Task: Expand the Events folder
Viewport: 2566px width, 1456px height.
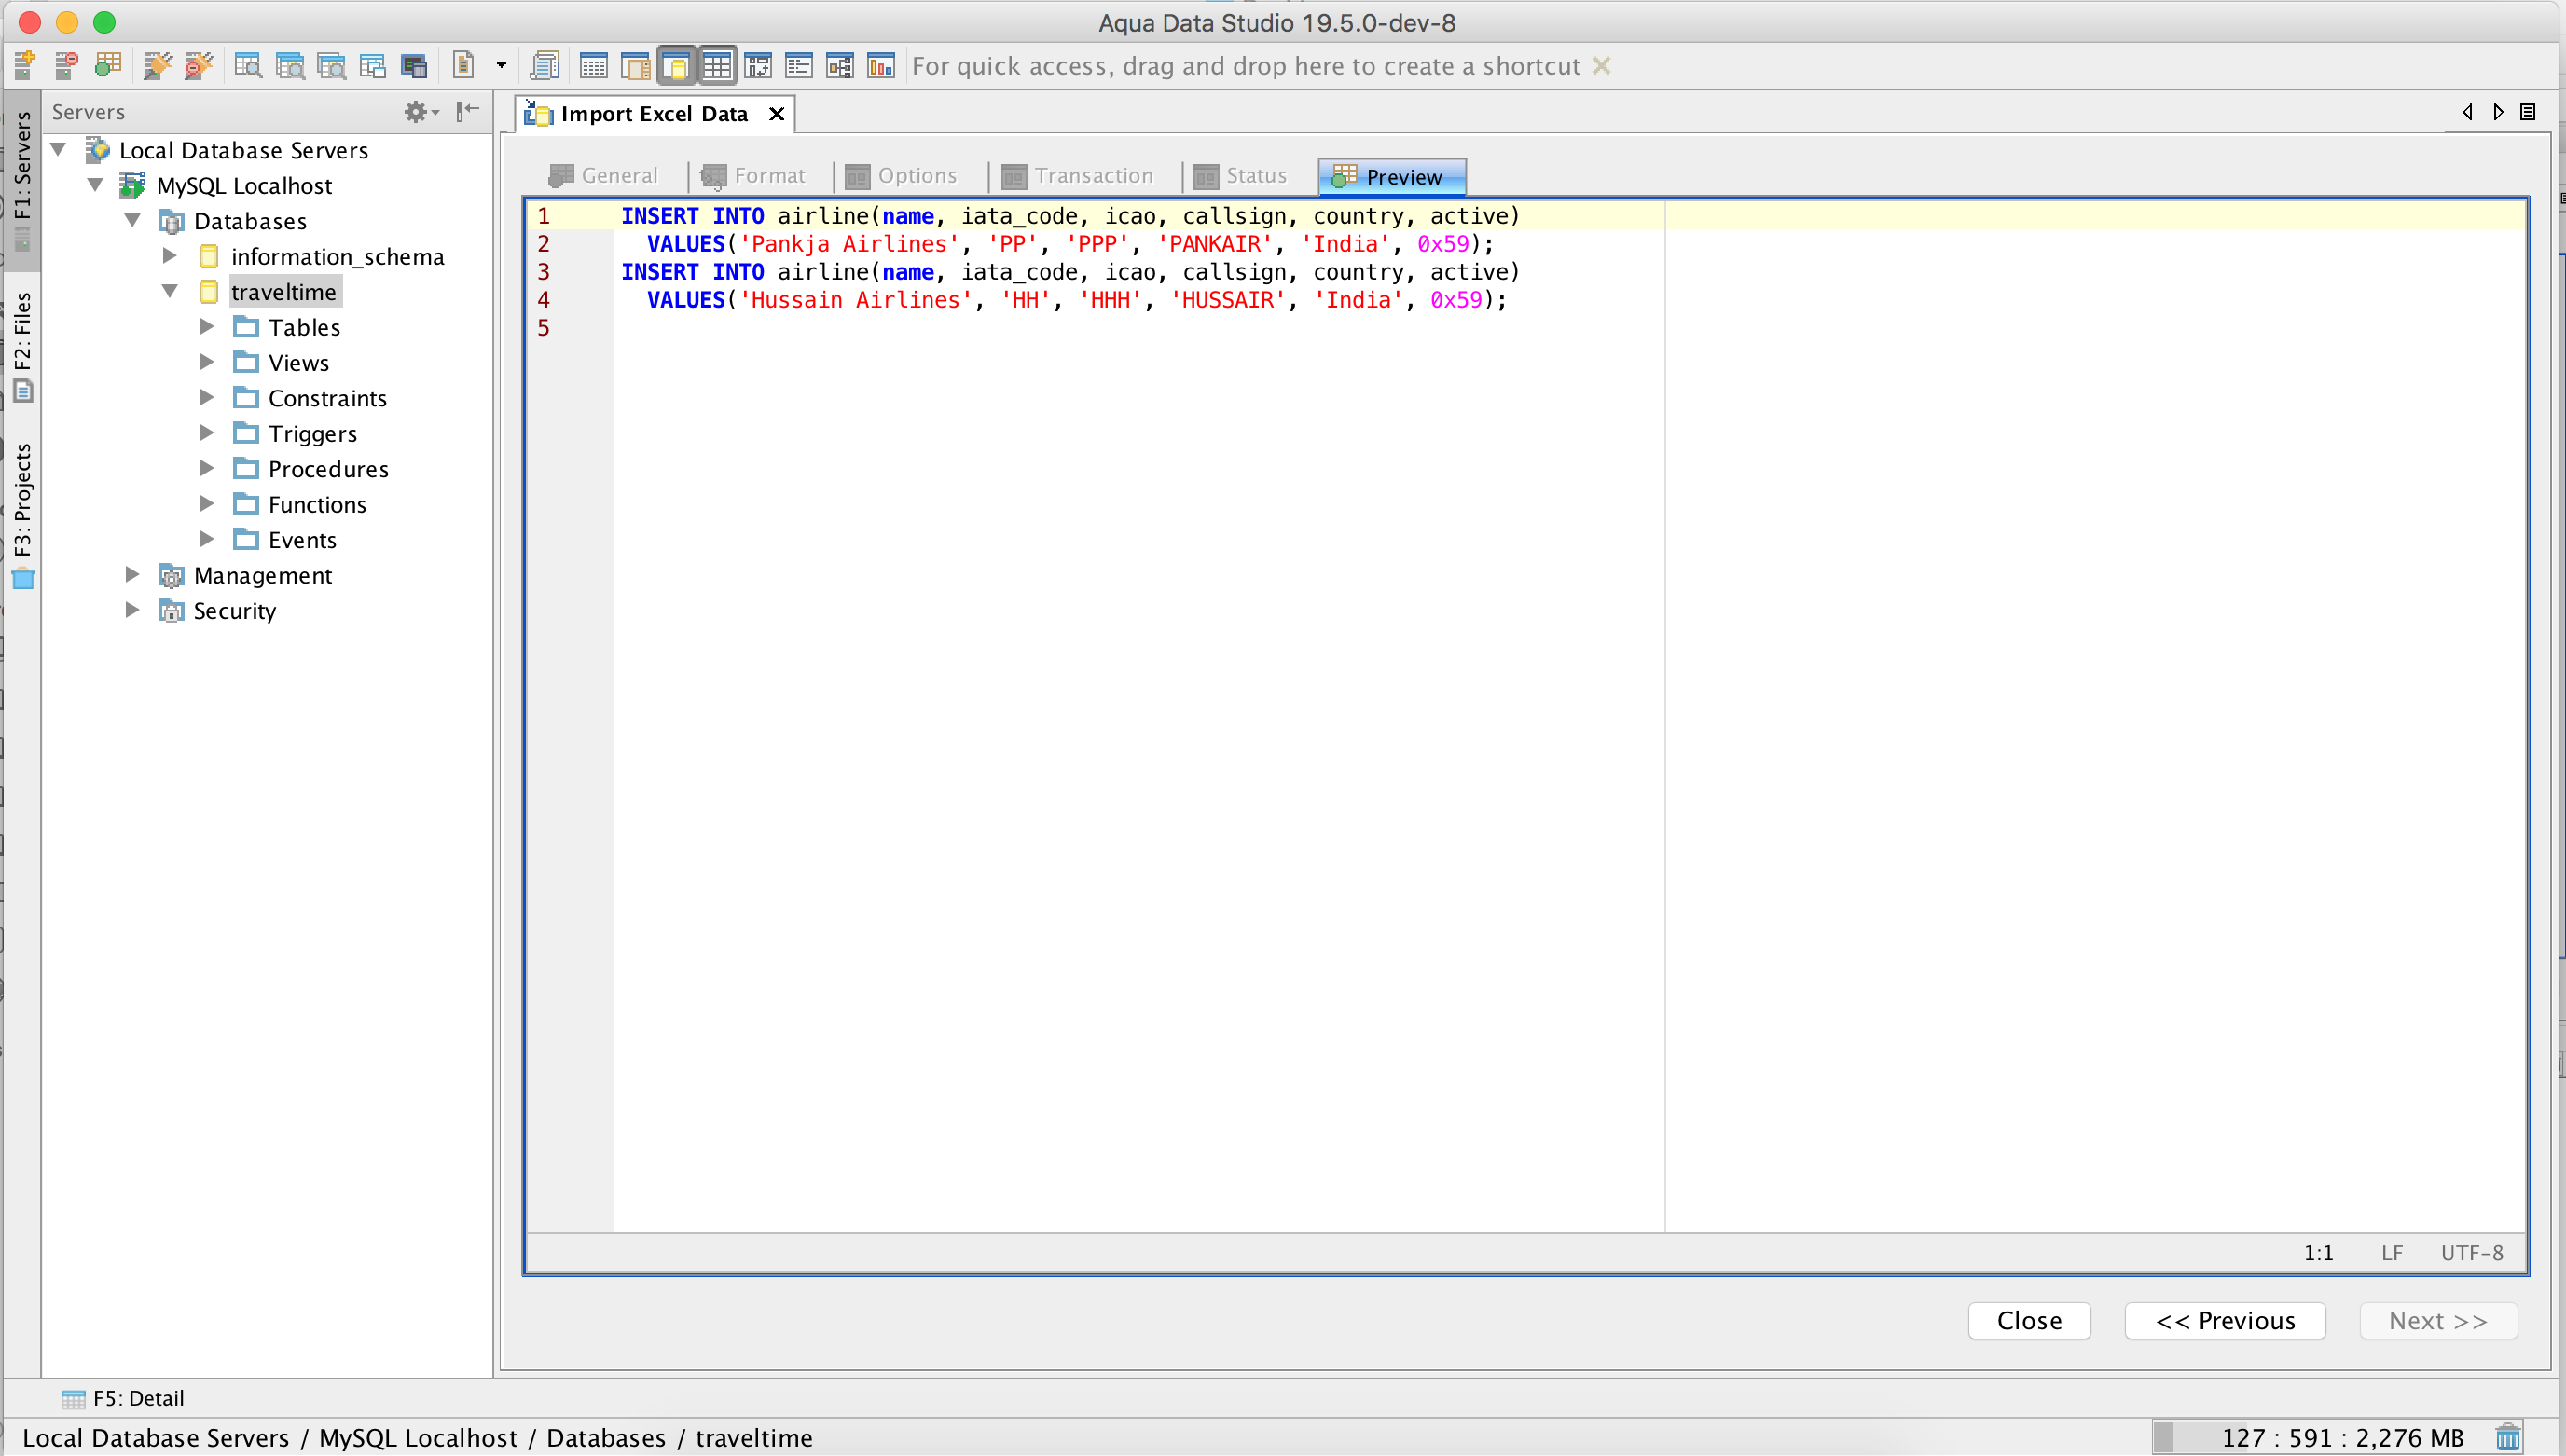Action: pyautogui.click(x=207, y=539)
